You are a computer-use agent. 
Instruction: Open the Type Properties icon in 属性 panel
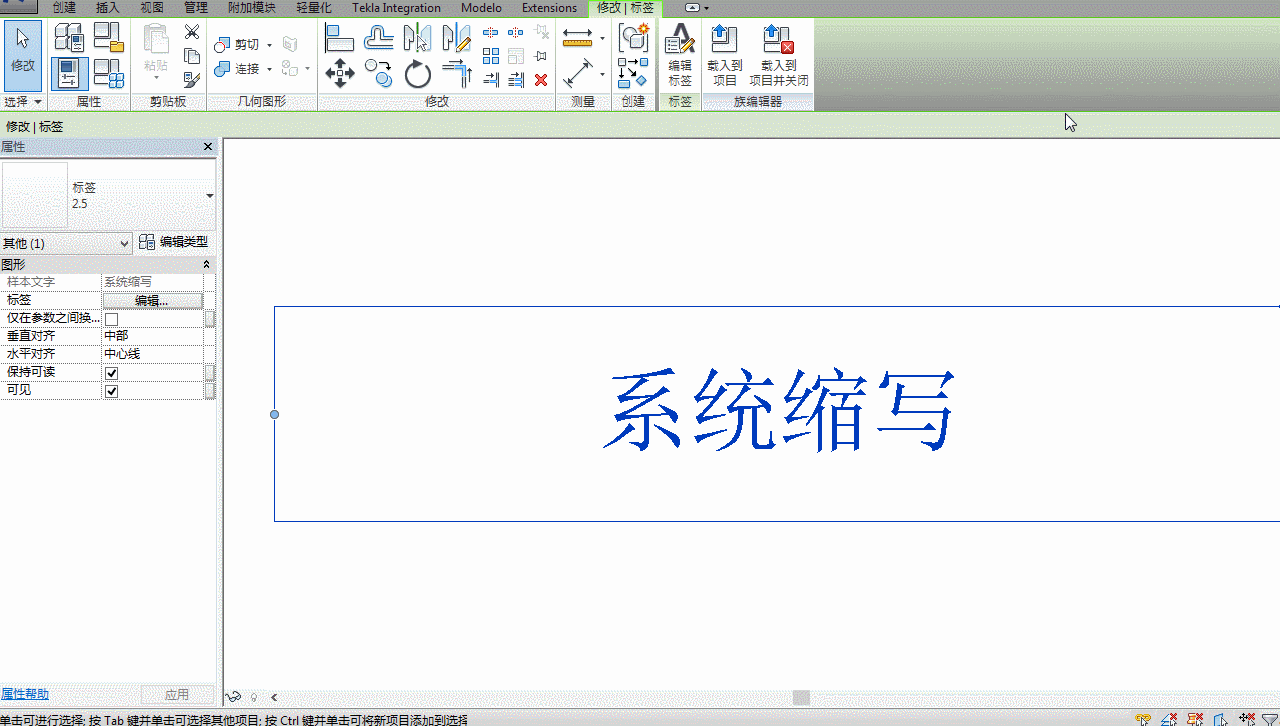click(69, 38)
